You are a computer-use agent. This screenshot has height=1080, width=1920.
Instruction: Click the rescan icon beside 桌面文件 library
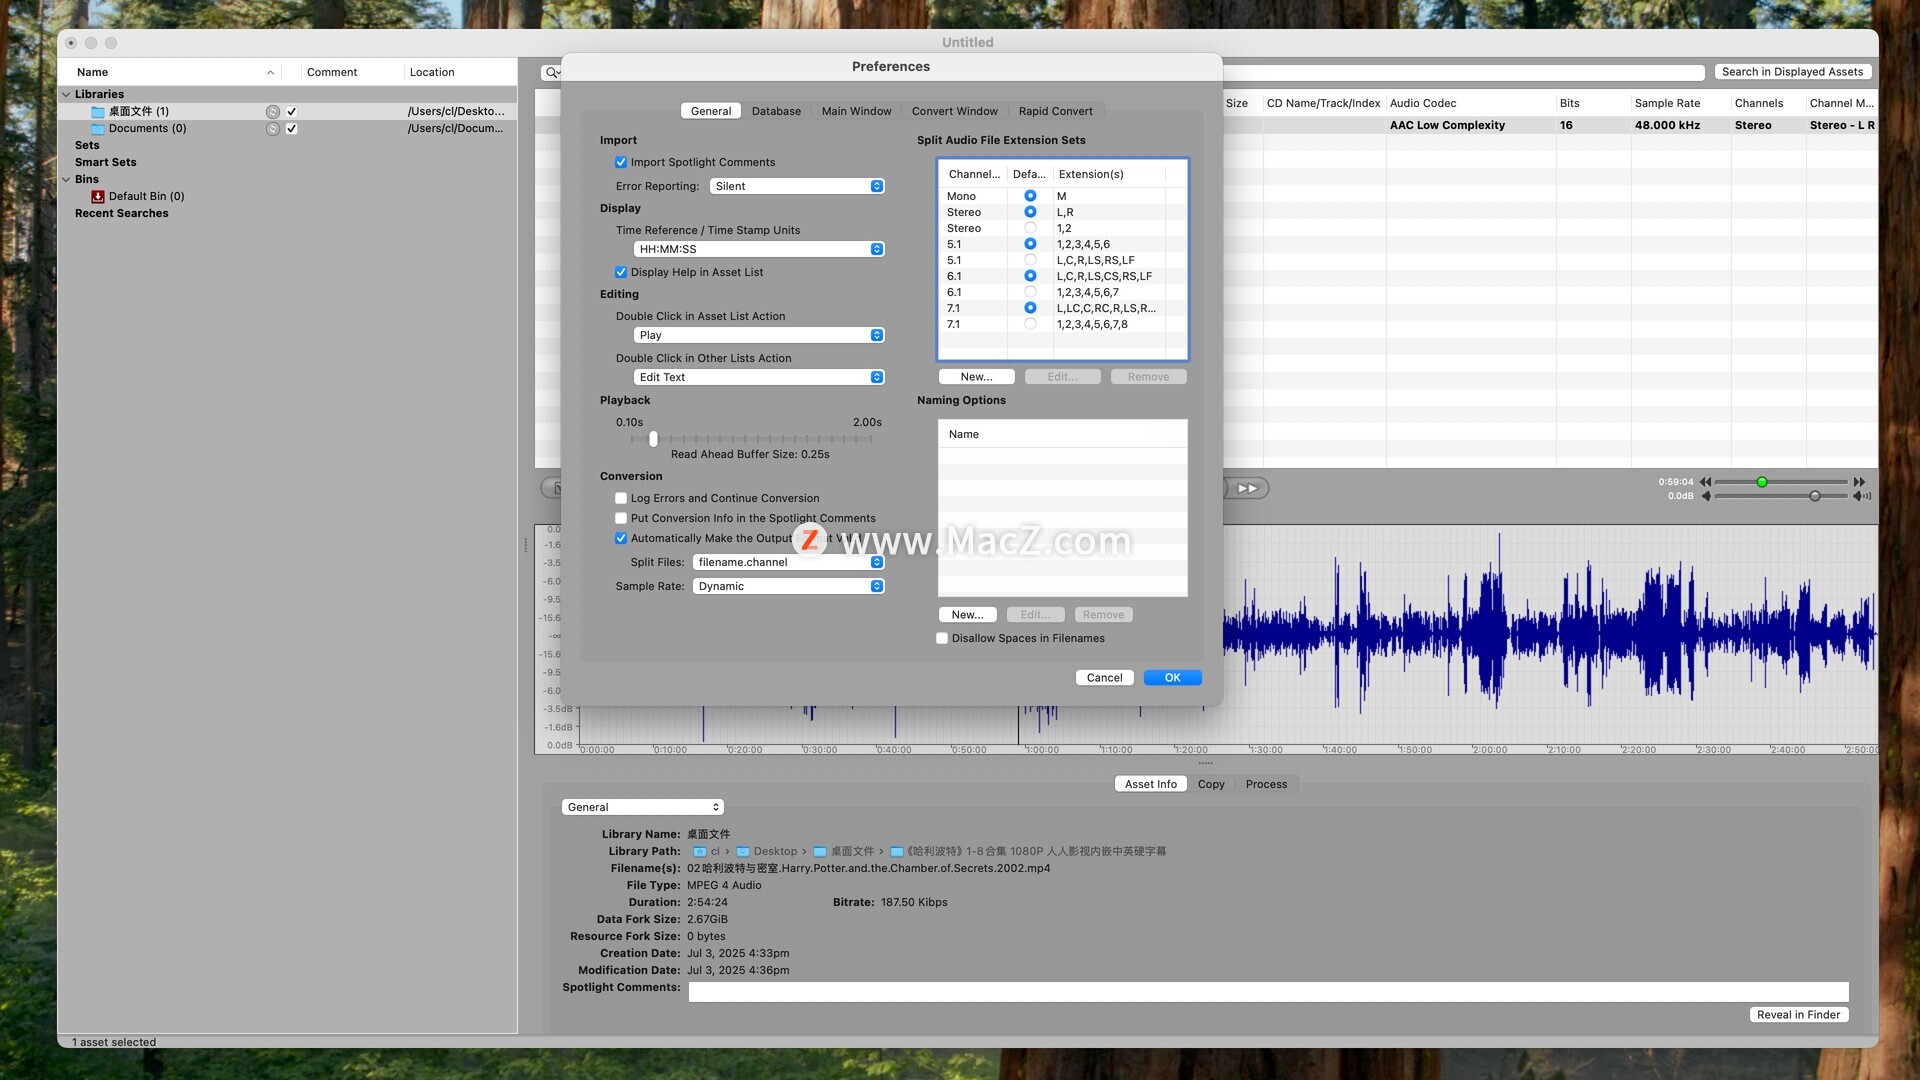click(272, 112)
